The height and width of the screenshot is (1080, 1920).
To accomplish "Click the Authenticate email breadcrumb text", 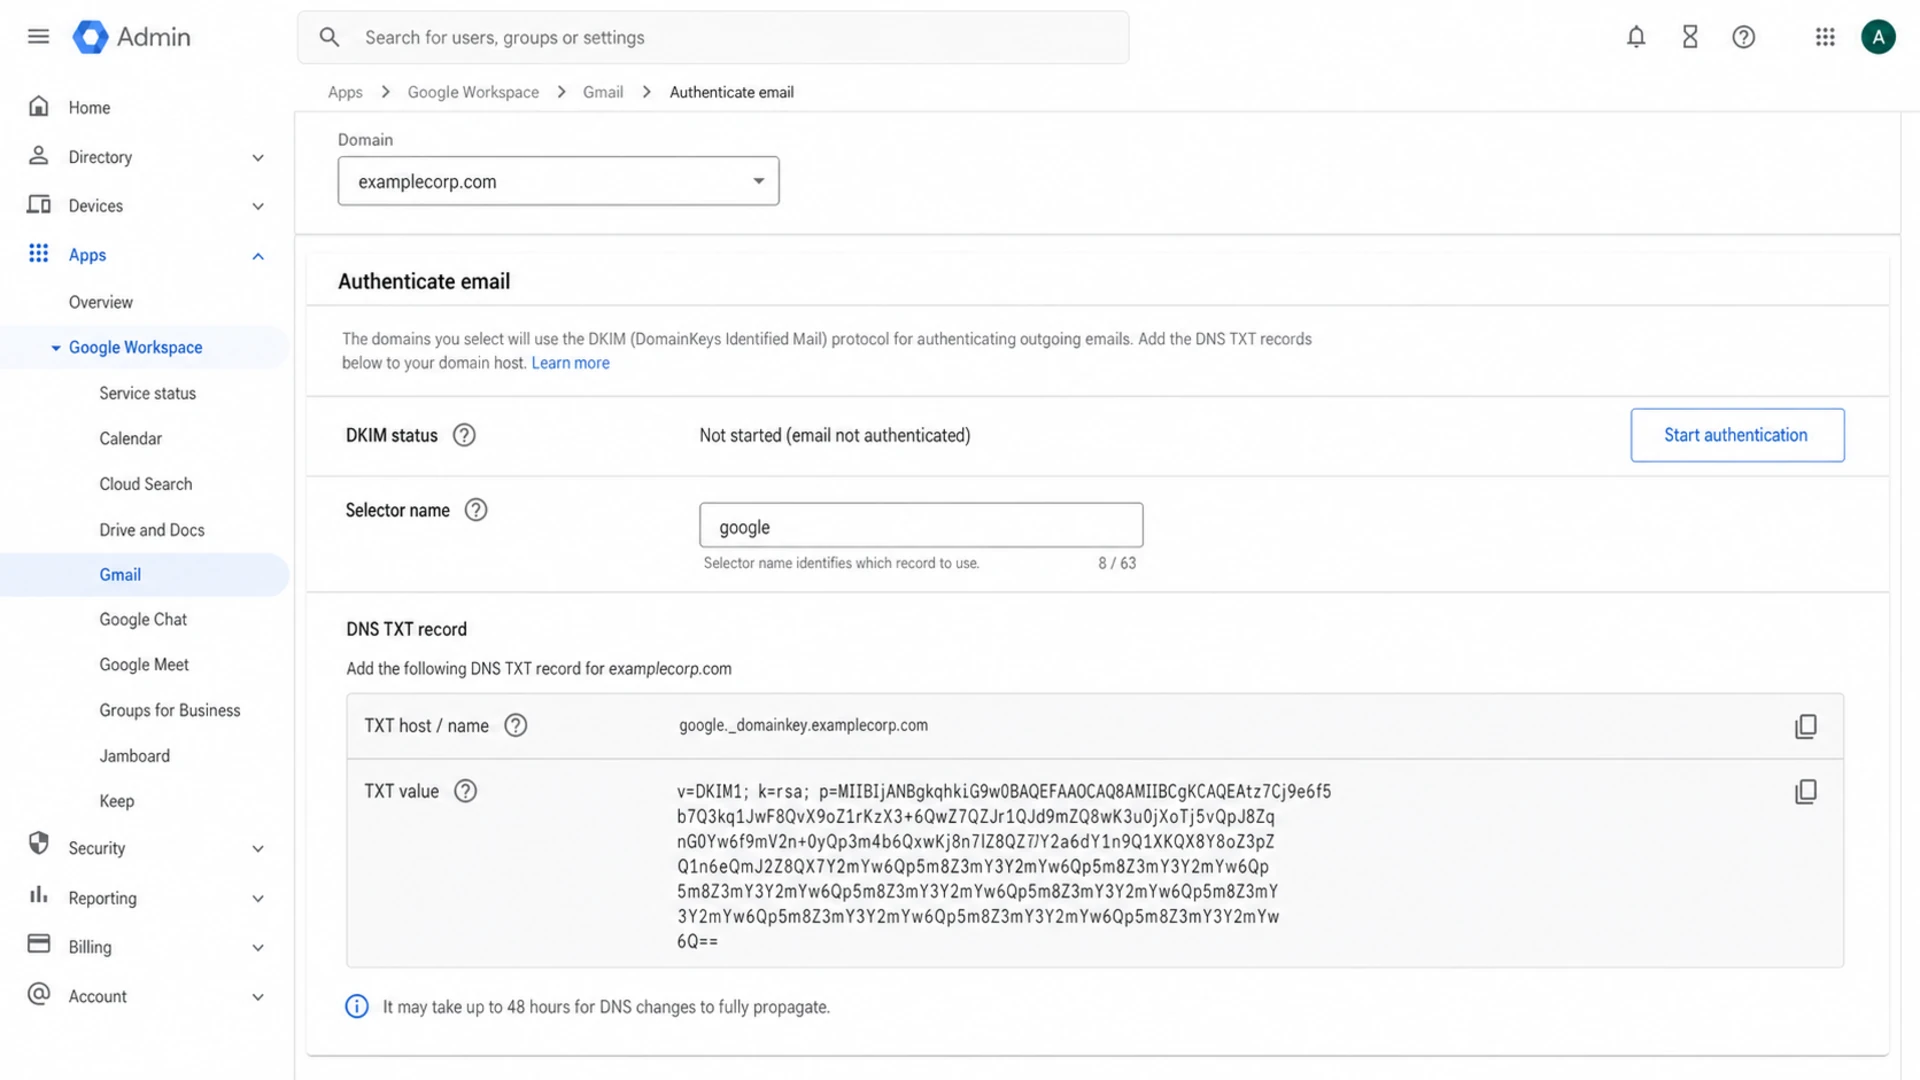I will 731,92.
